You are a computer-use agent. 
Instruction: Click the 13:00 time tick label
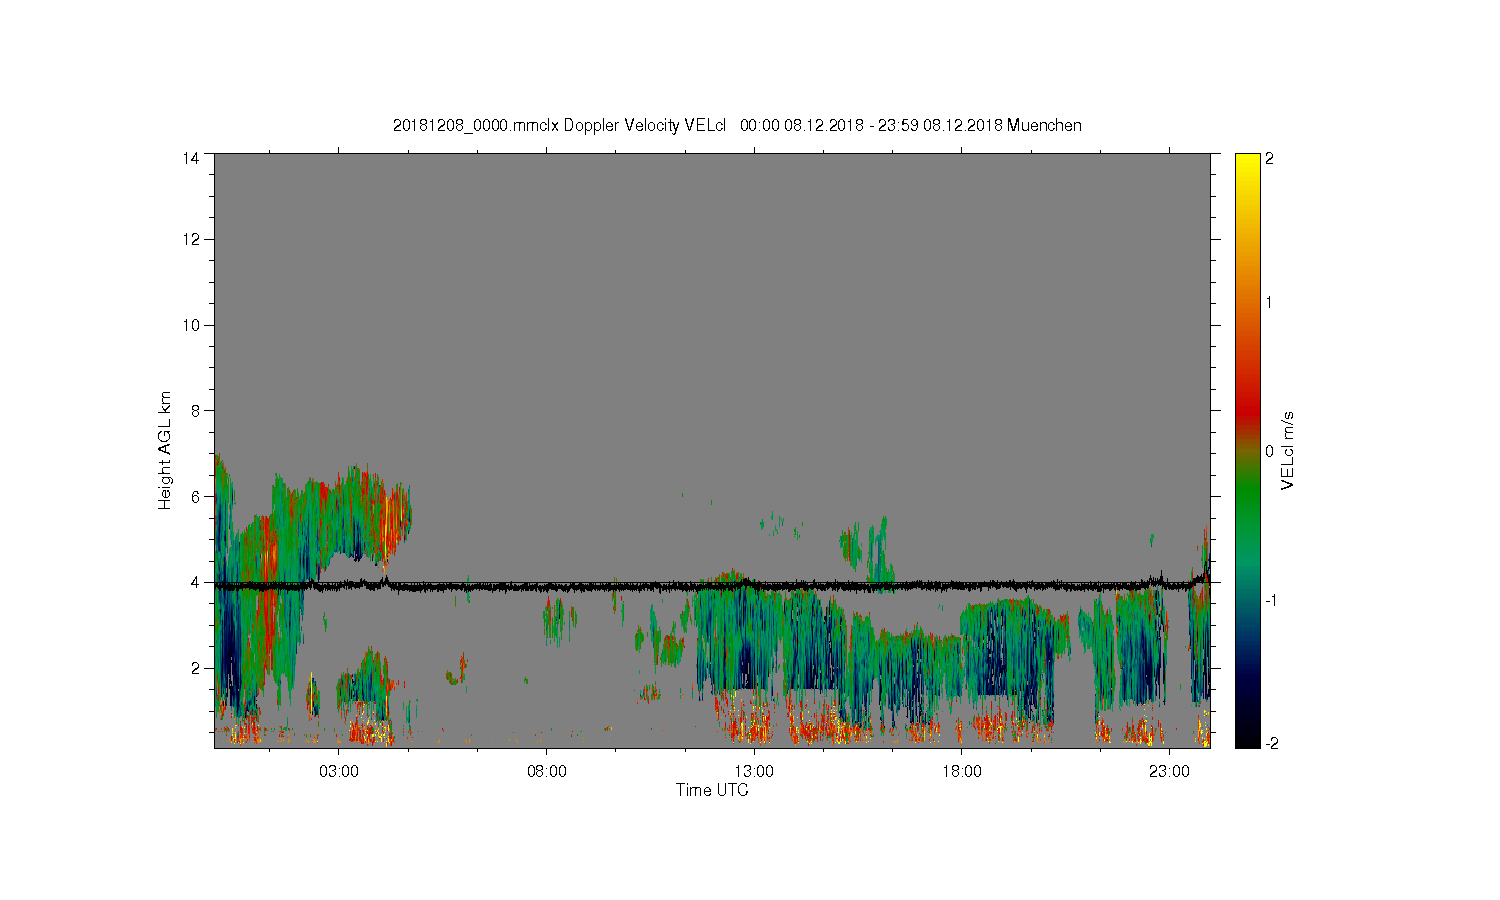click(754, 772)
